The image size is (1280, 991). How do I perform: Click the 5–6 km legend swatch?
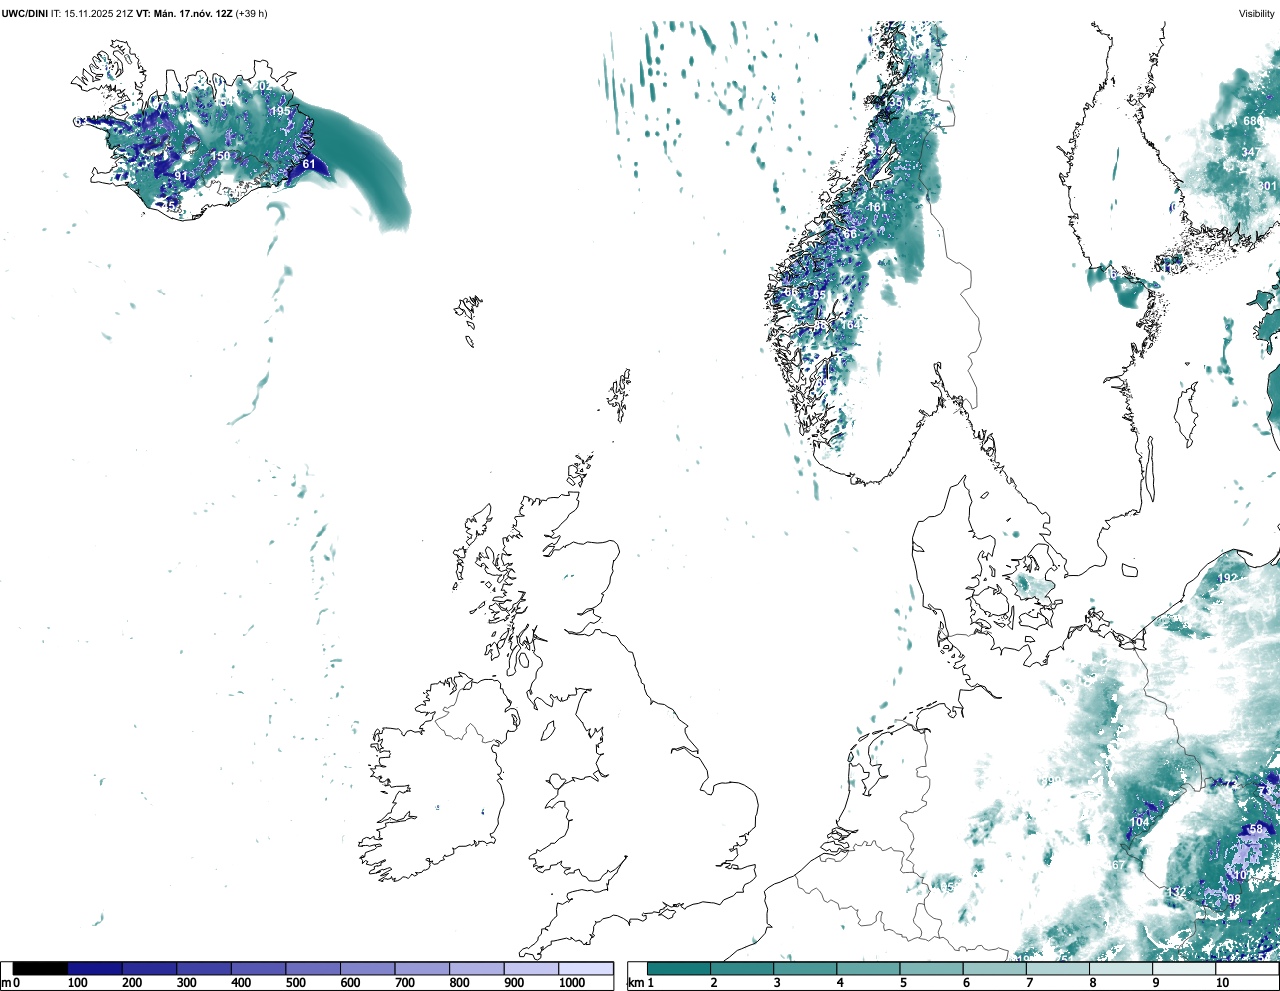point(931,969)
